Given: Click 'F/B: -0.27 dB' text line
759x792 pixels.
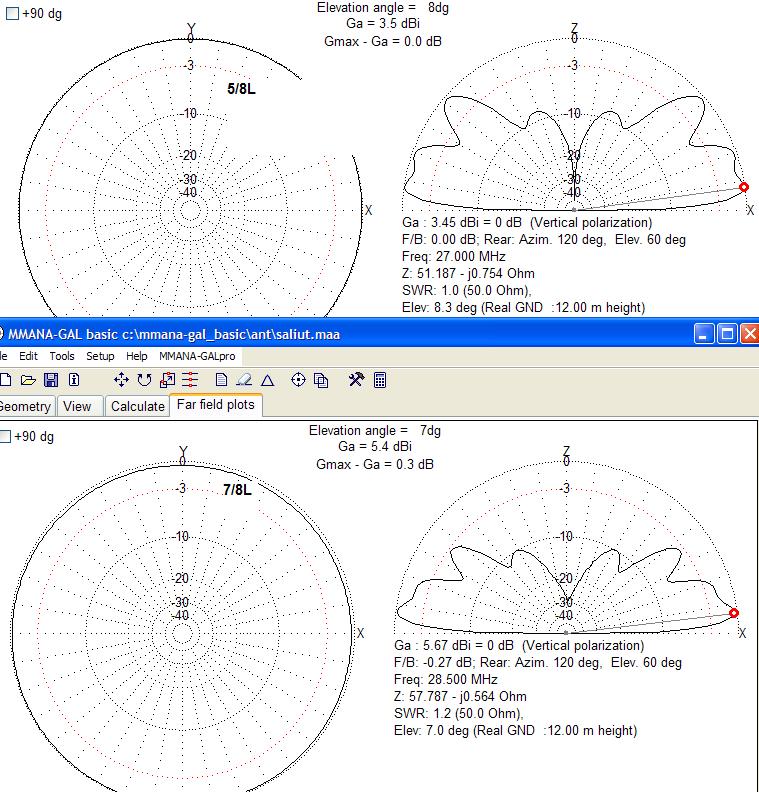Looking at the screenshot, I should tap(538, 662).
